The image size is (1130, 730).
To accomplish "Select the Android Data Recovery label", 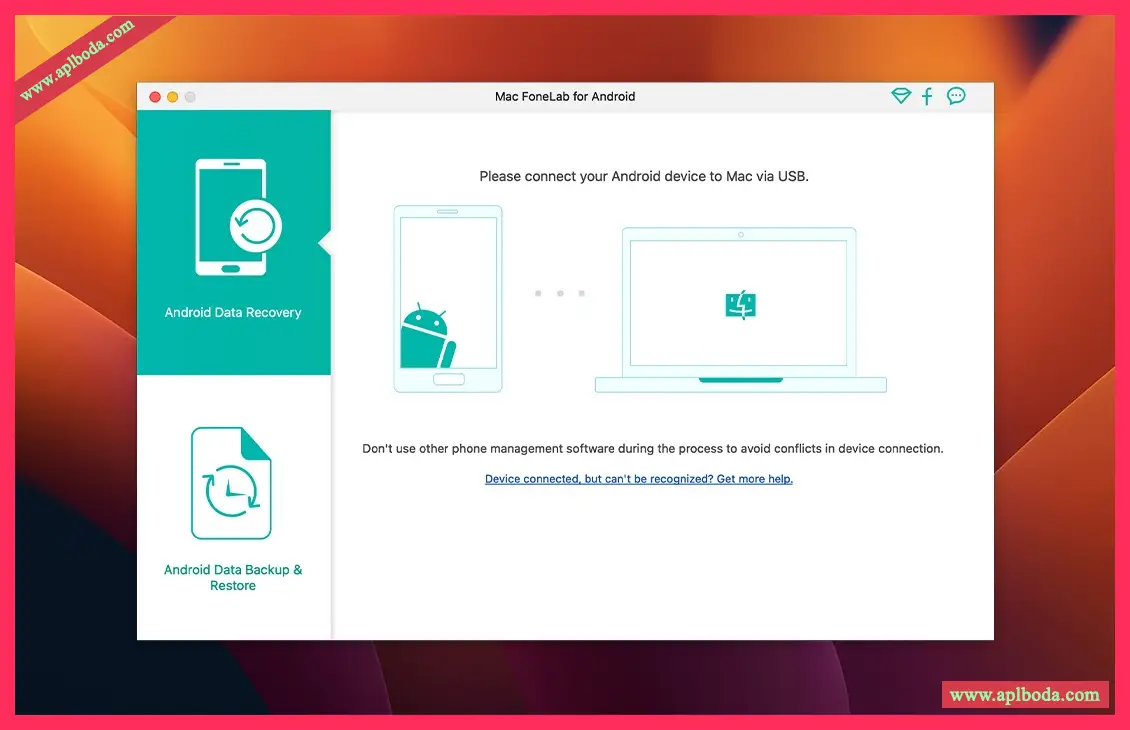I will click(x=233, y=313).
